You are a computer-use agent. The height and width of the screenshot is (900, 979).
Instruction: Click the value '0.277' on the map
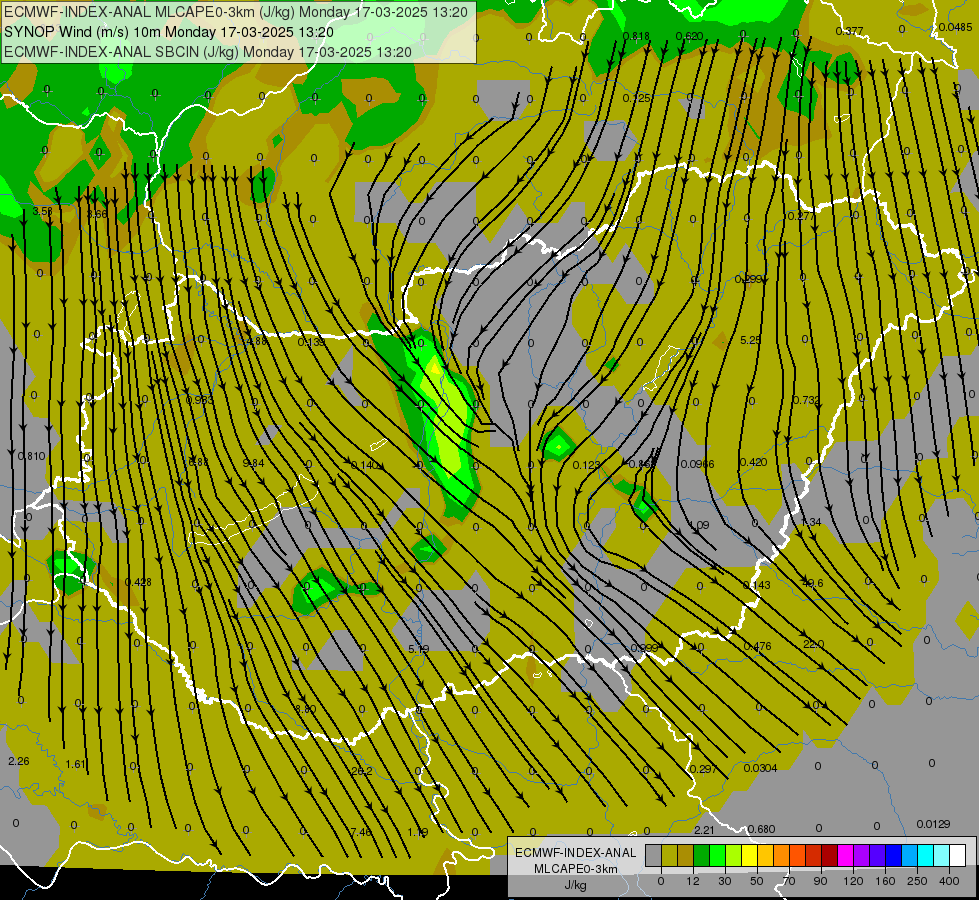pyautogui.click(x=801, y=216)
